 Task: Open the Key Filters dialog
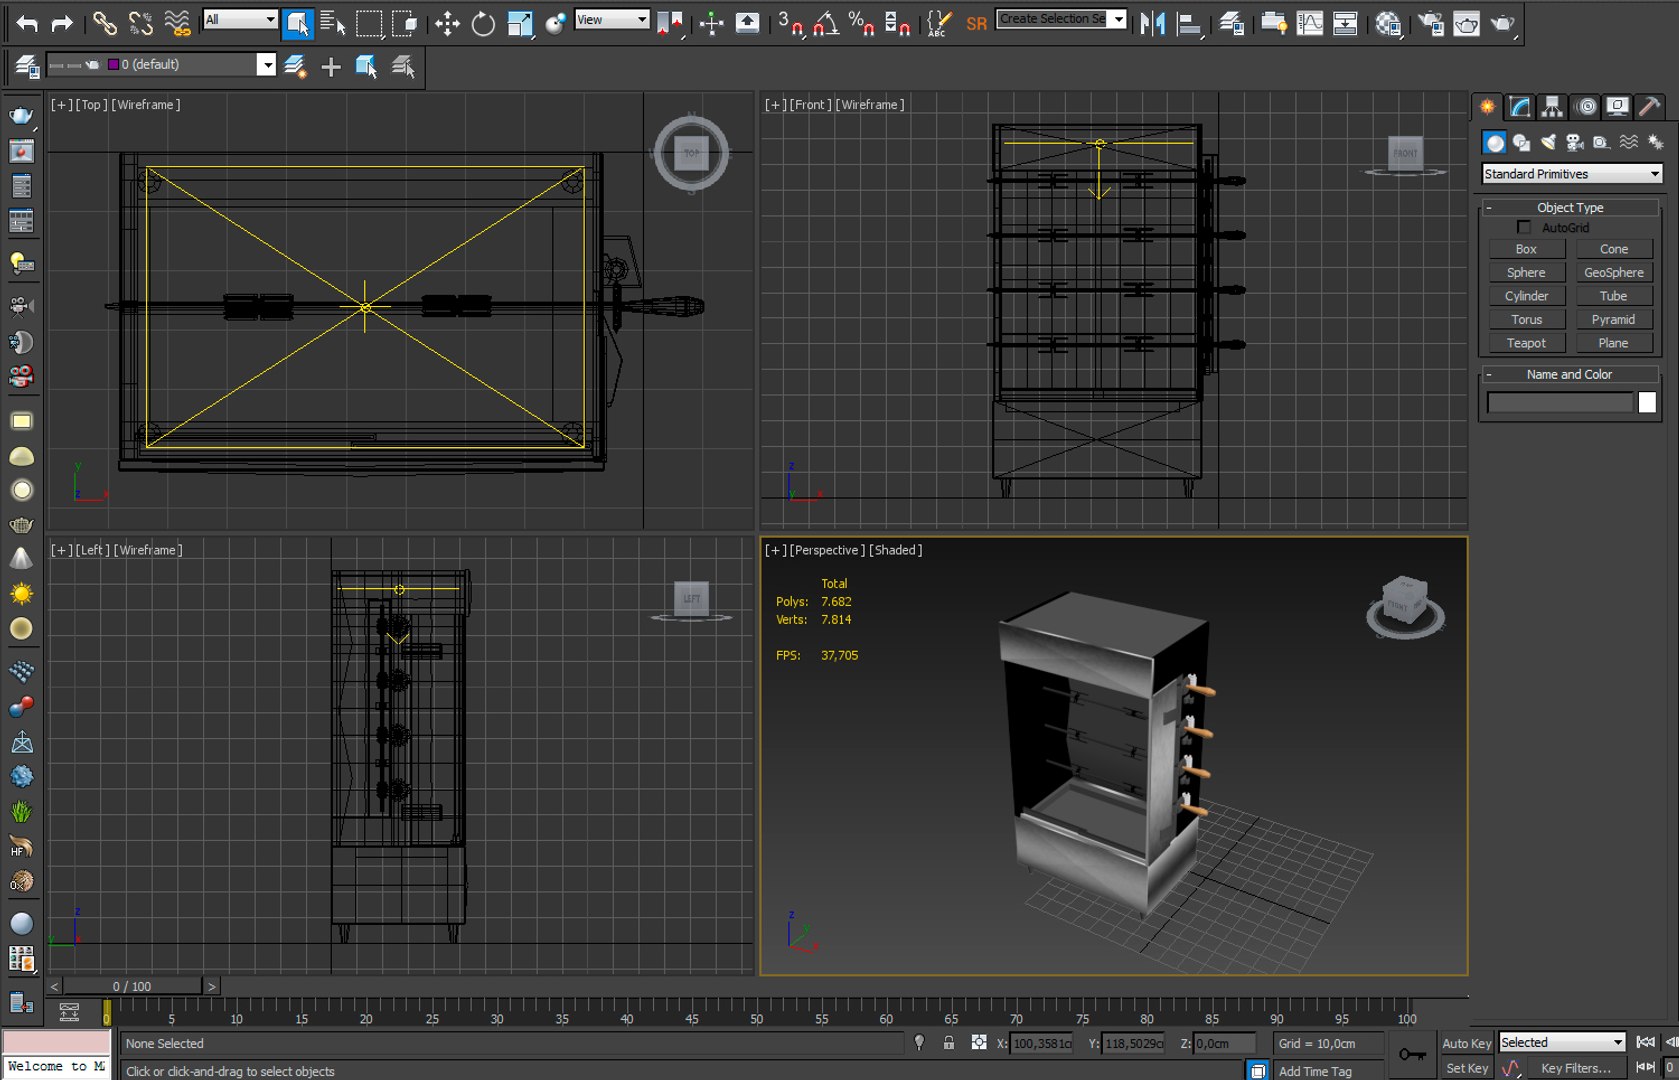click(1576, 1068)
